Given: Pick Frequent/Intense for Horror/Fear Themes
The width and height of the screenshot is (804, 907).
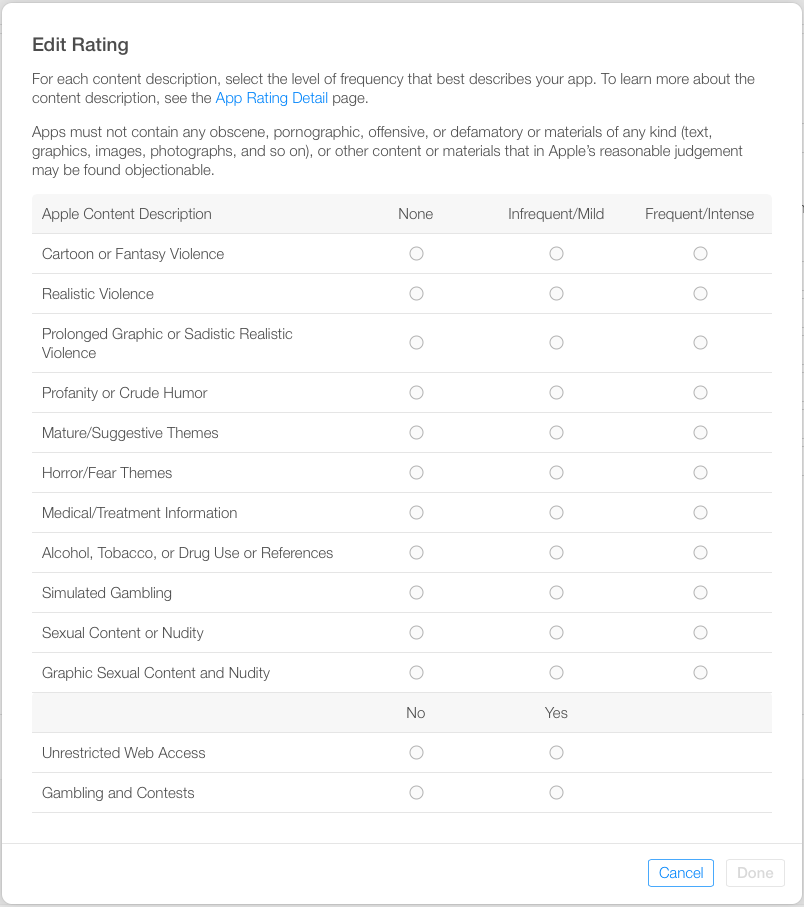Looking at the screenshot, I should (x=700, y=473).
